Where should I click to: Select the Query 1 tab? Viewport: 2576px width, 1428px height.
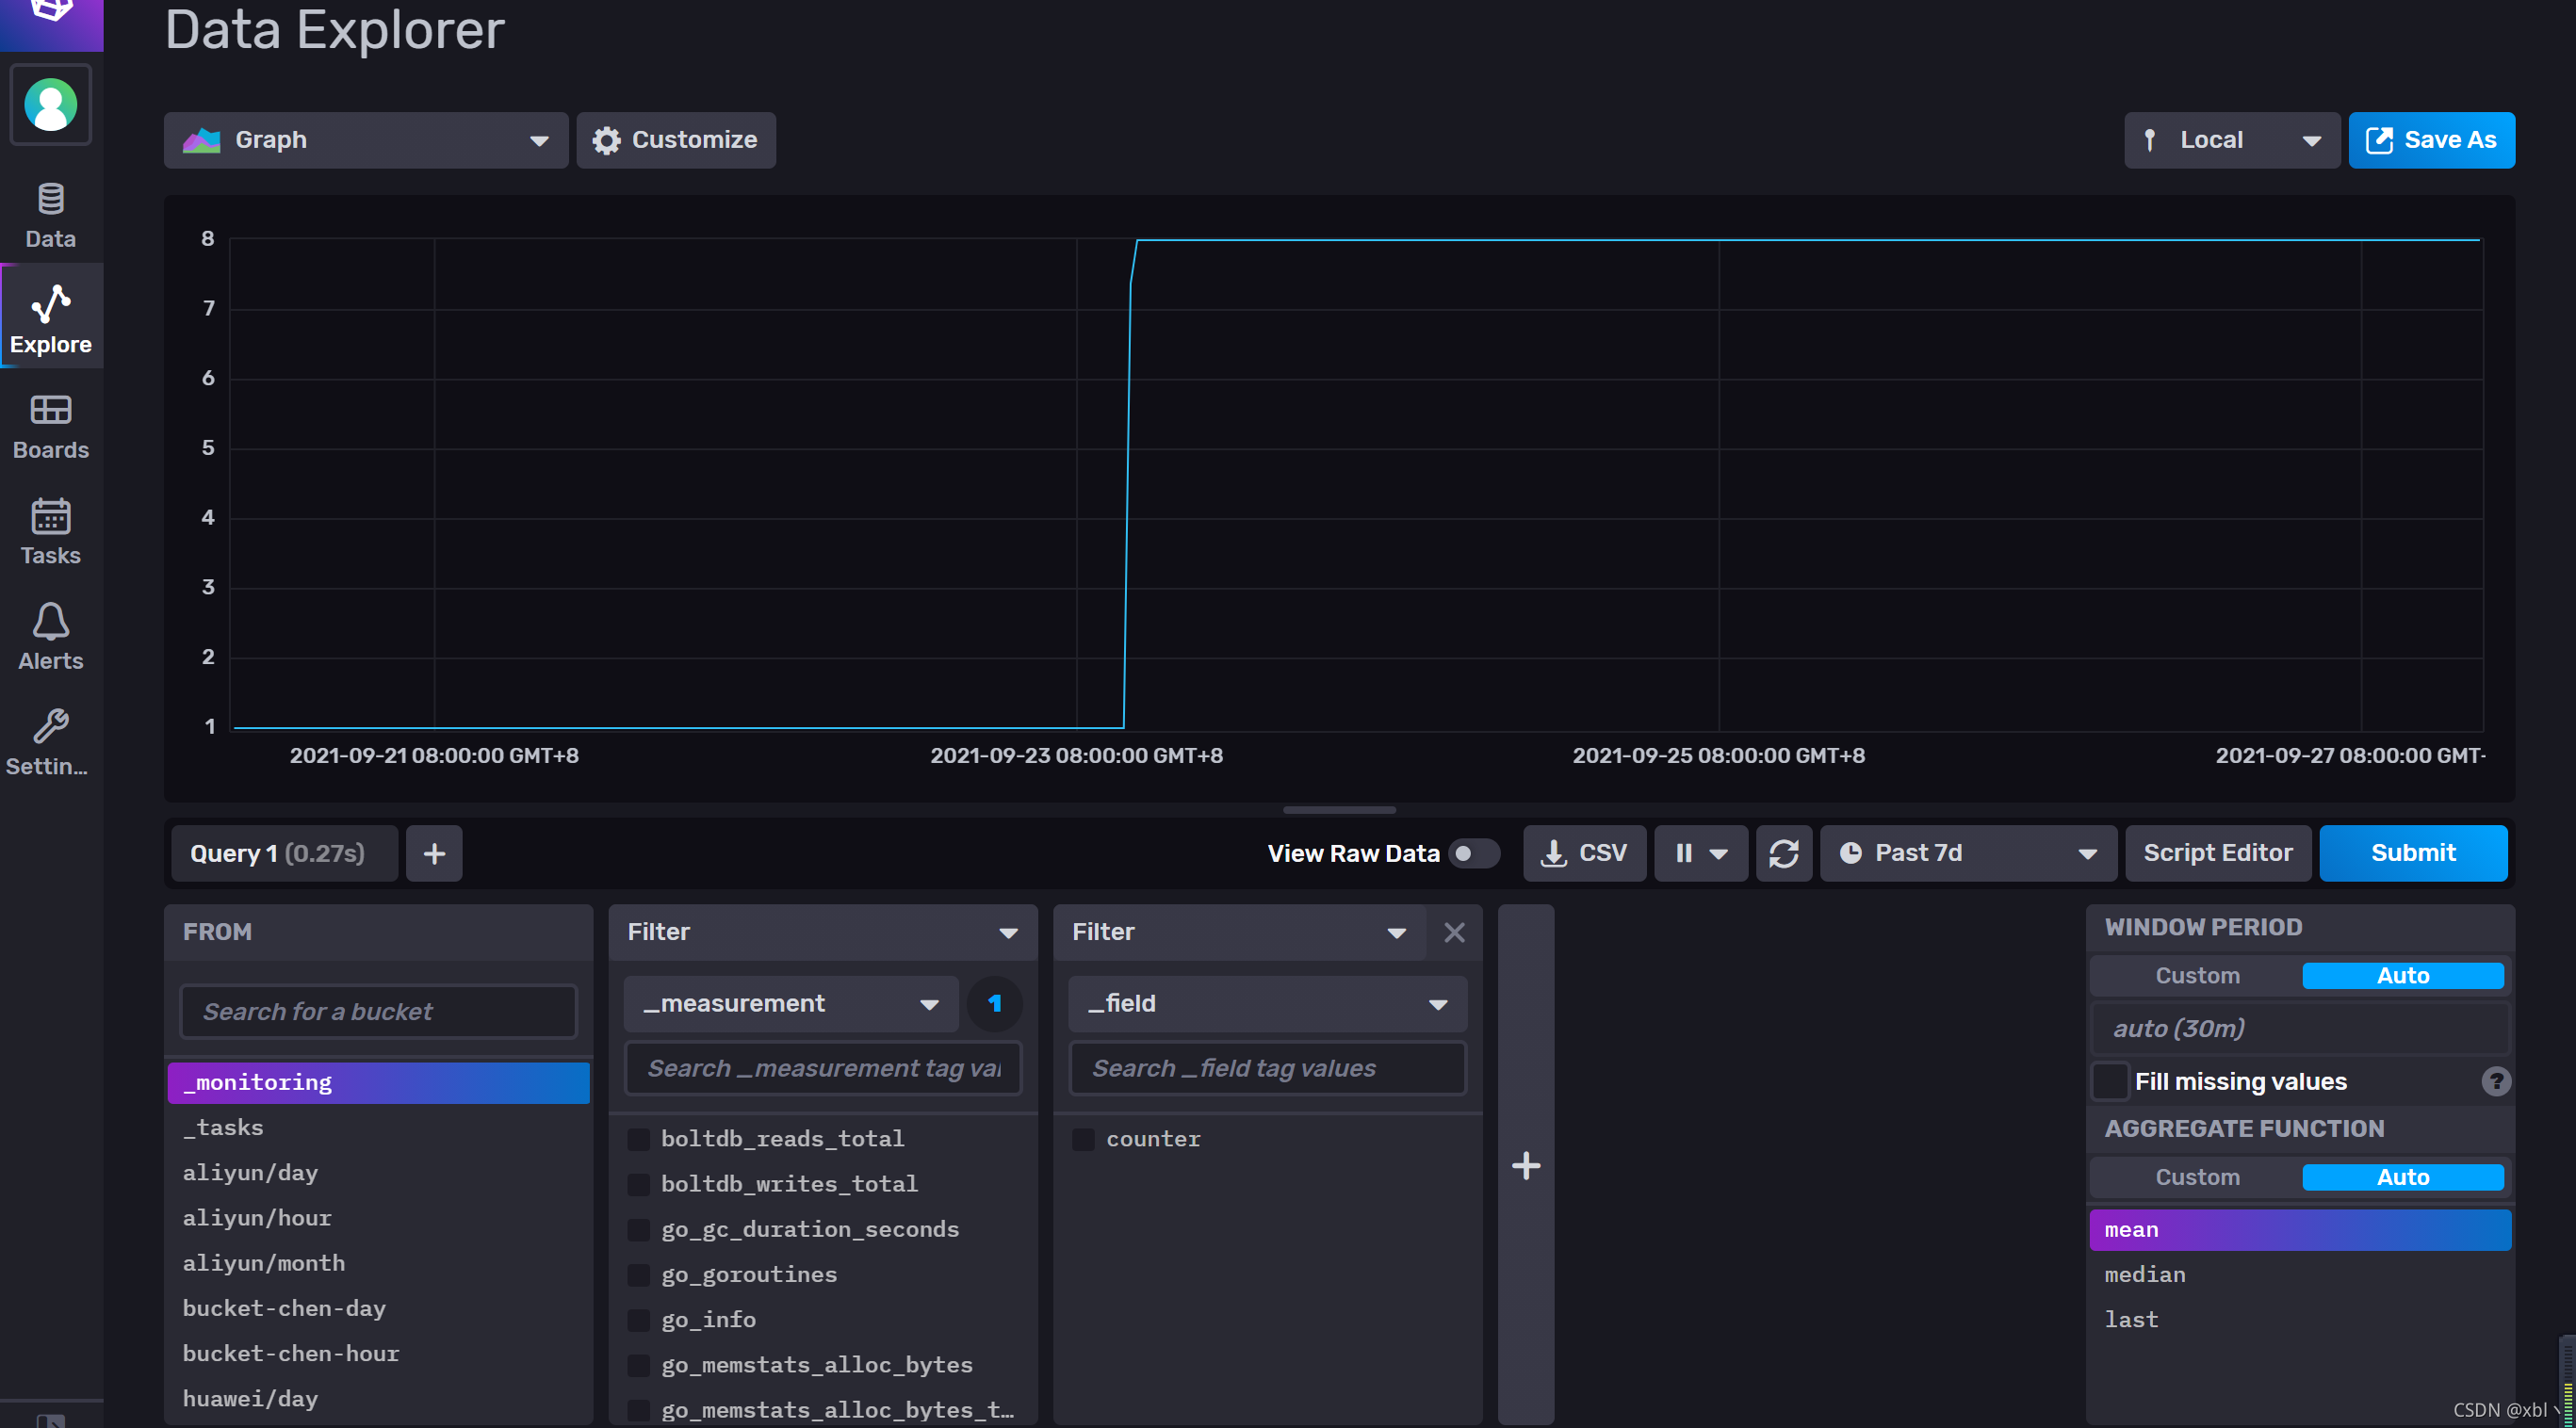point(284,853)
